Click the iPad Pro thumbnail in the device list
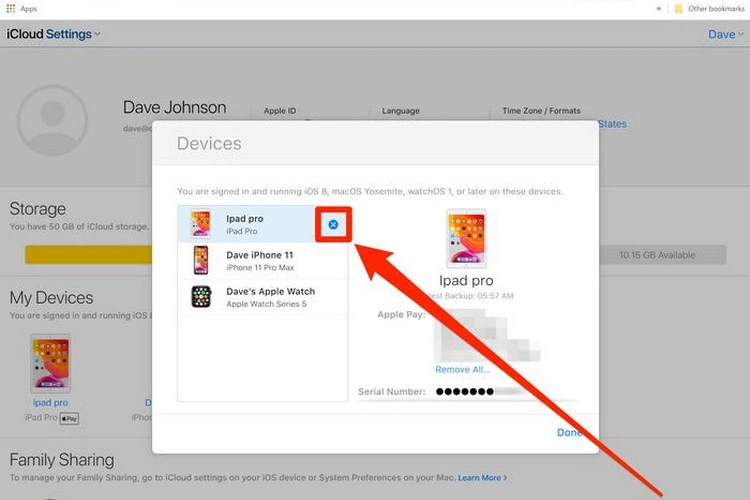The image size is (750, 500). coord(200,223)
